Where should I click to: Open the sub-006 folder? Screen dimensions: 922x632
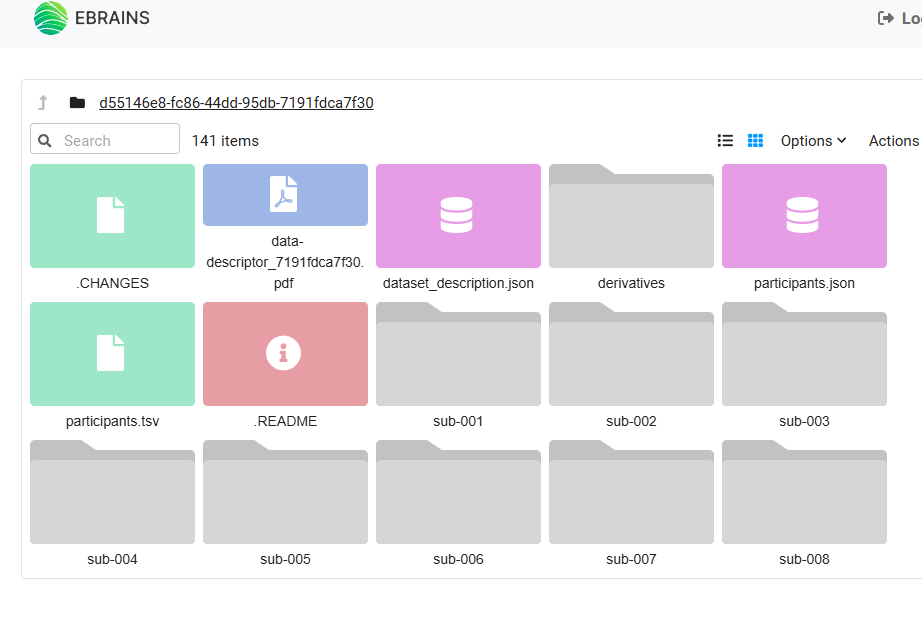pyautogui.click(x=458, y=492)
